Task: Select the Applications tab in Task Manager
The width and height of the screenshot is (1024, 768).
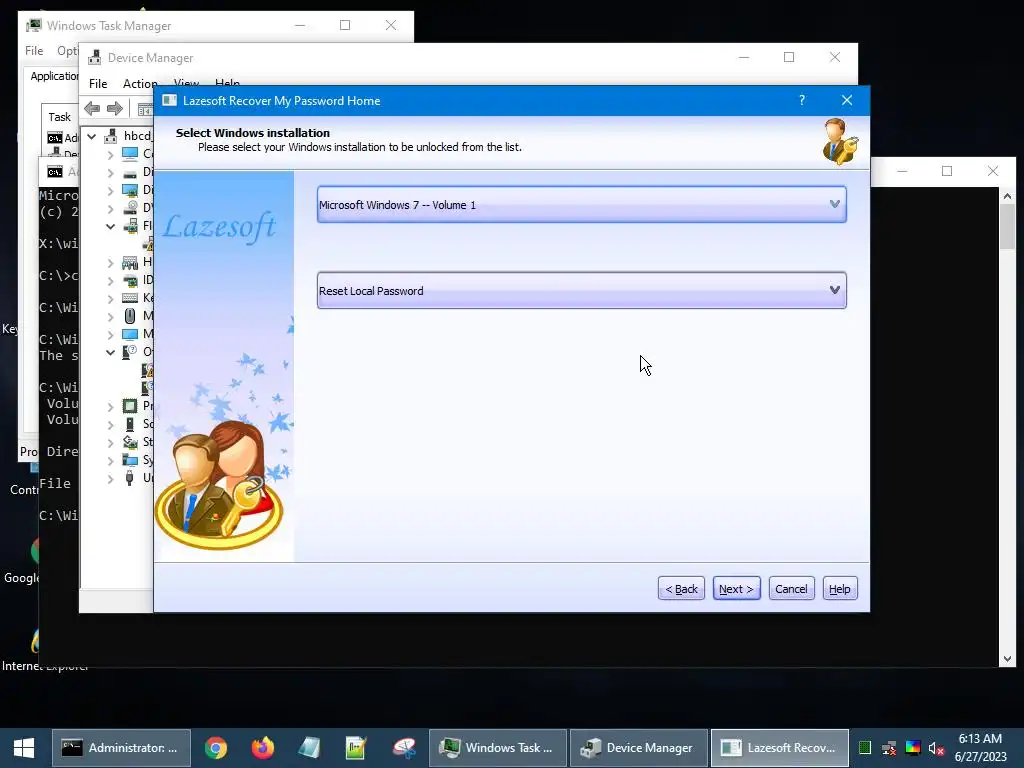Action: (x=54, y=76)
